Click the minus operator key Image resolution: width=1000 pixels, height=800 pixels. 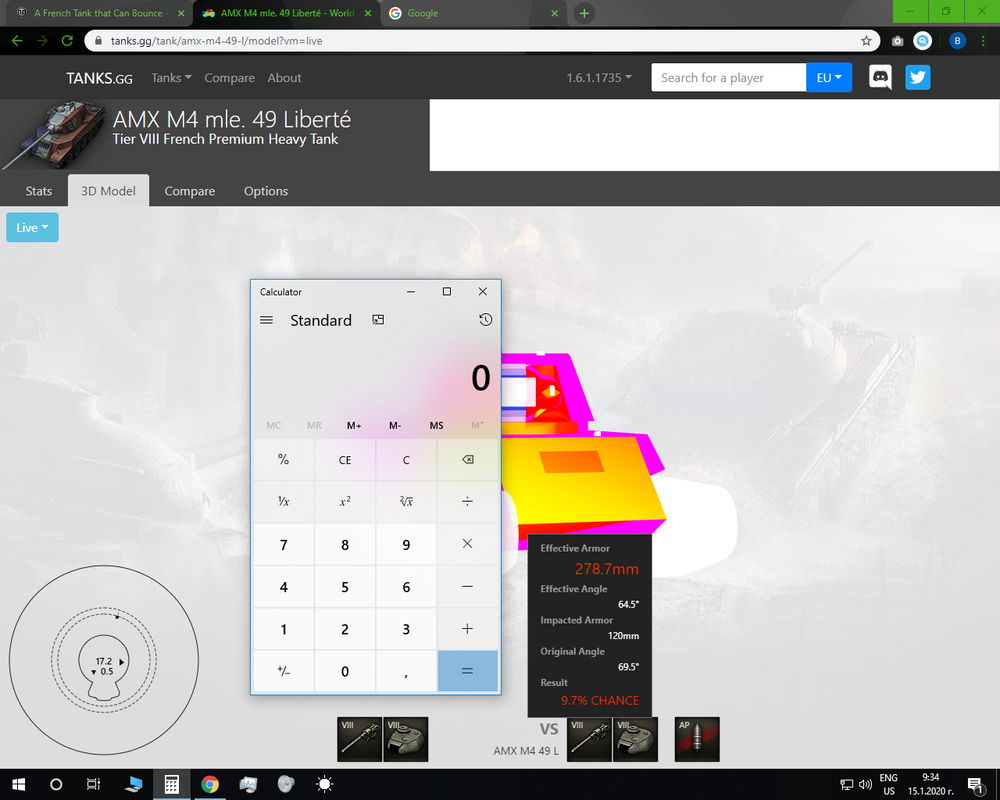tap(467, 586)
